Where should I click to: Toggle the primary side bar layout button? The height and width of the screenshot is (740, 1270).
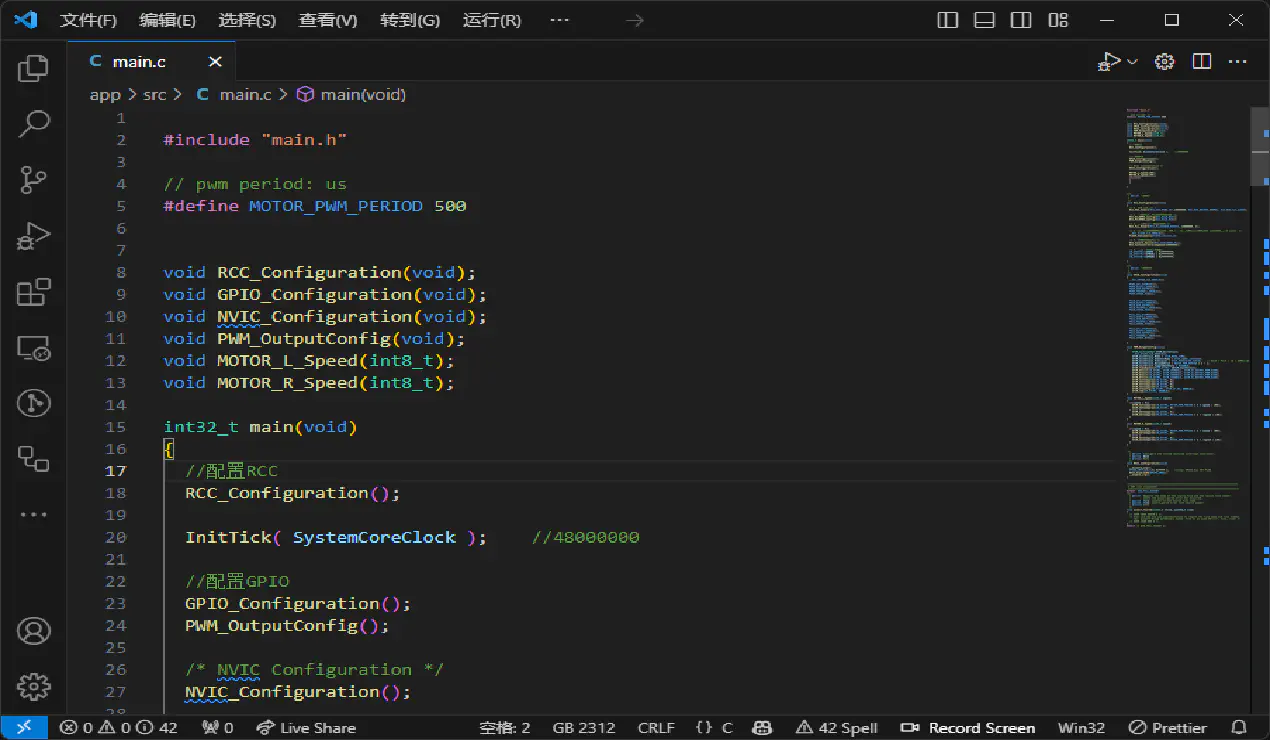pyautogui.click(x=948, y=20)
